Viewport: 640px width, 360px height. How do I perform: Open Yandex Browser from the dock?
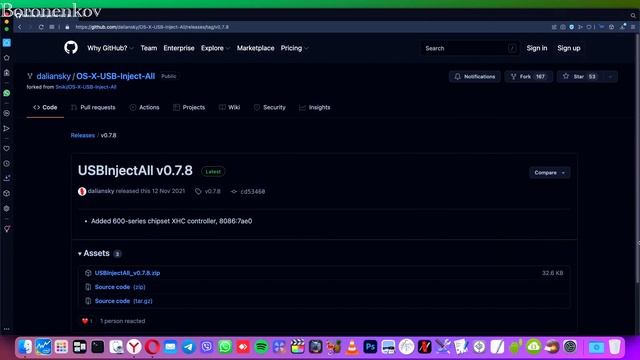coord(134,347)
